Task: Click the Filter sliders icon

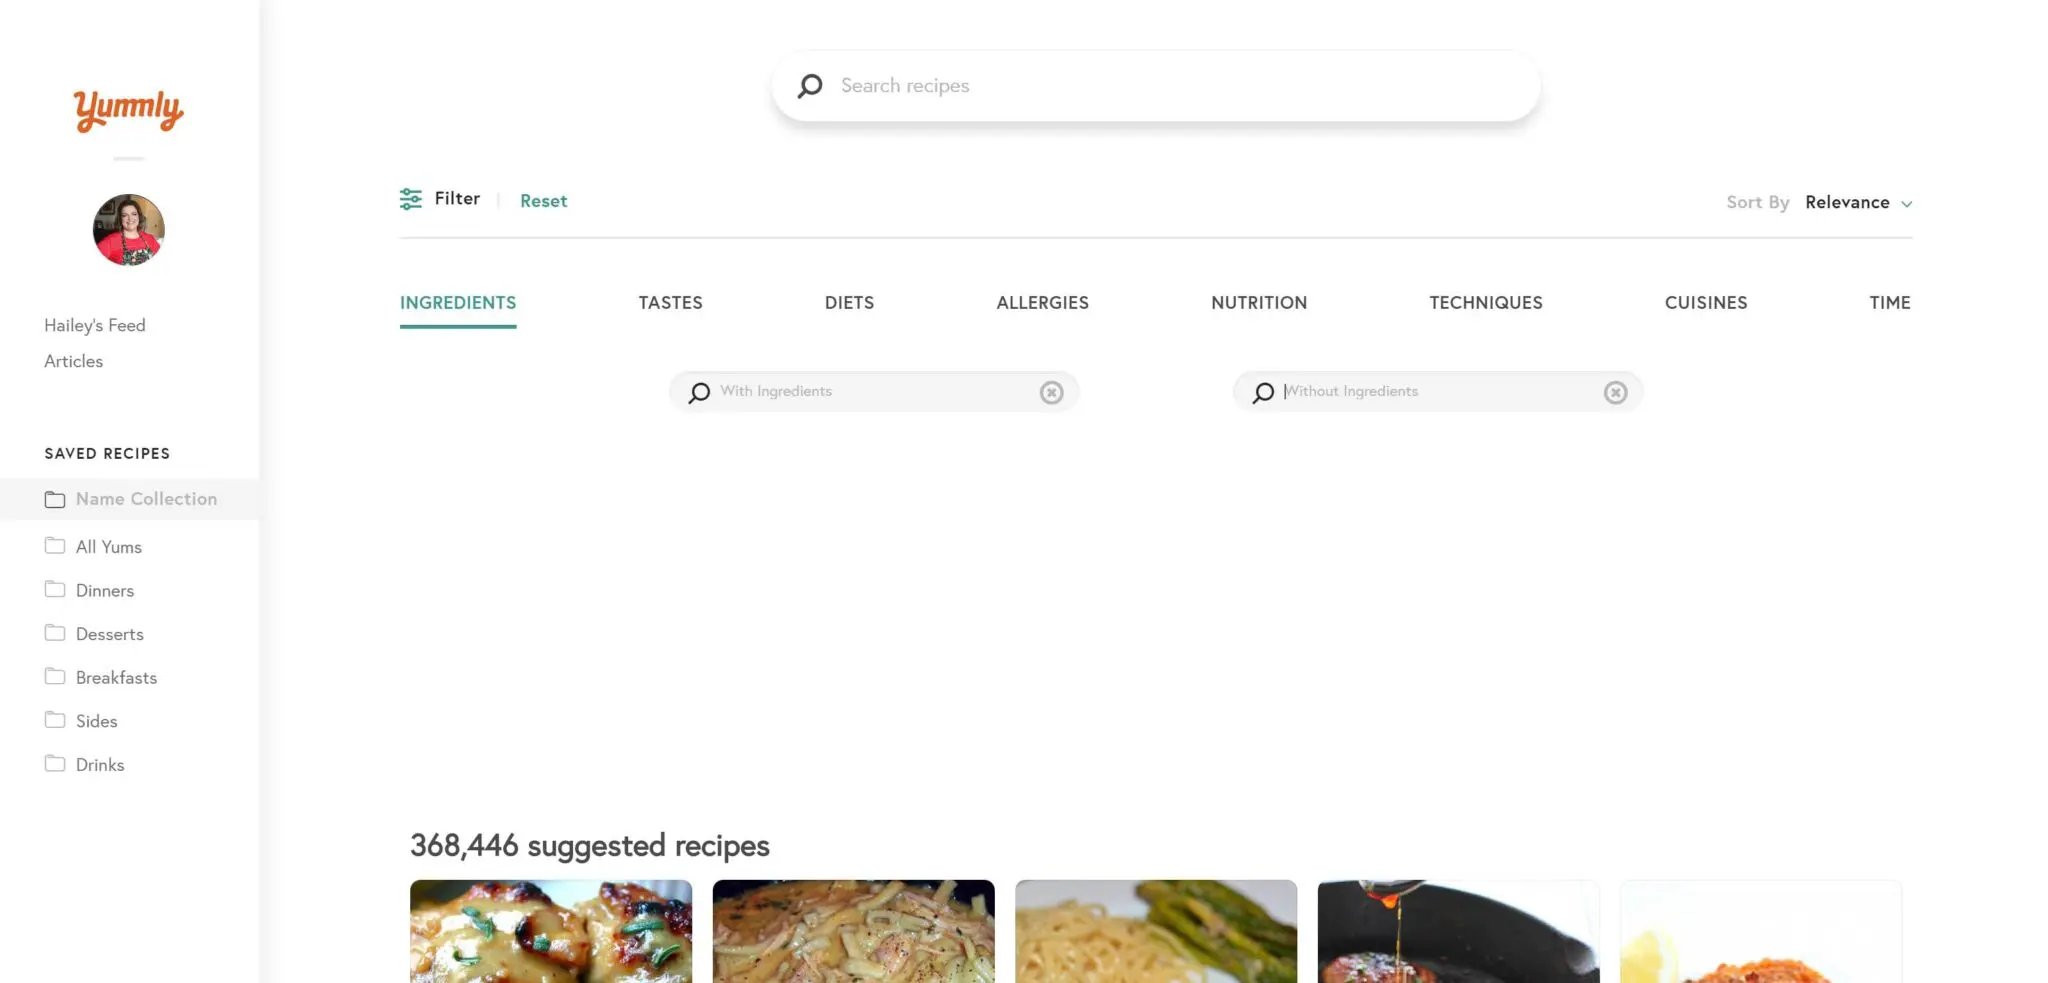Action: coord(410,199)
